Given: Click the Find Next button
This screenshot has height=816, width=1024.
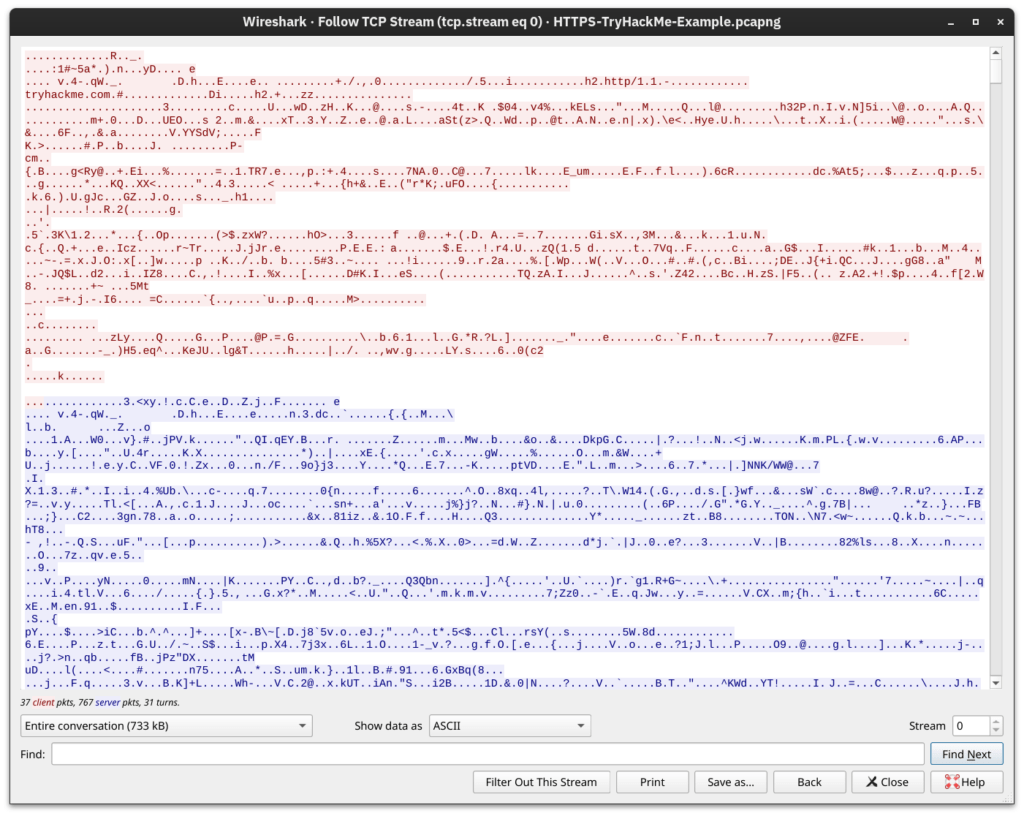Looking at the screenshot, I should (966, 754).
